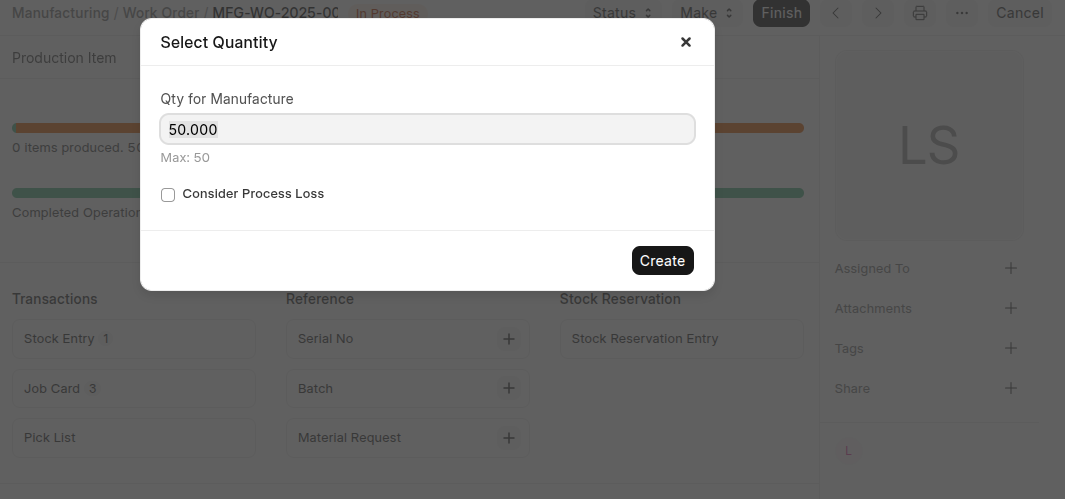Click the Qty for Manufacture field
This screenshot has height=499, width=1065.
click(427, 129)
